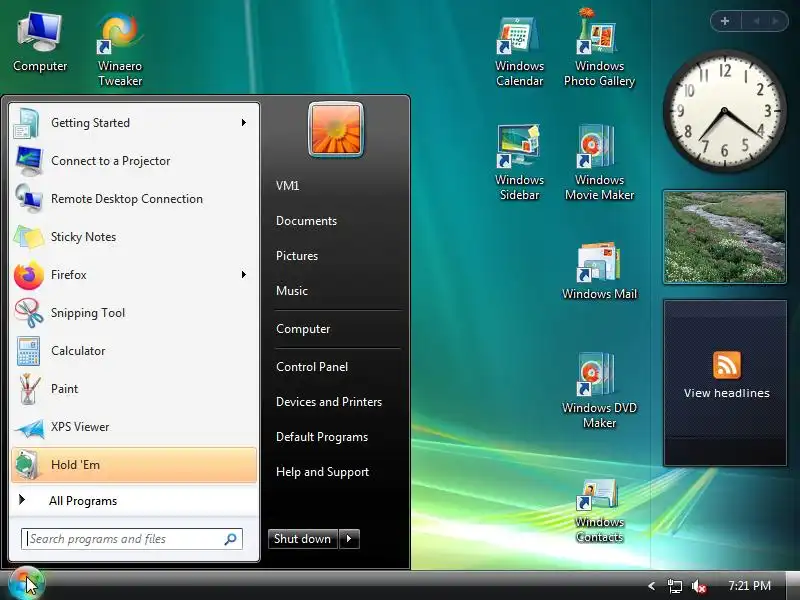
Task: Click the Snipping Tool scissors icon
Action: pyautogui.click(x=29, y=313)
